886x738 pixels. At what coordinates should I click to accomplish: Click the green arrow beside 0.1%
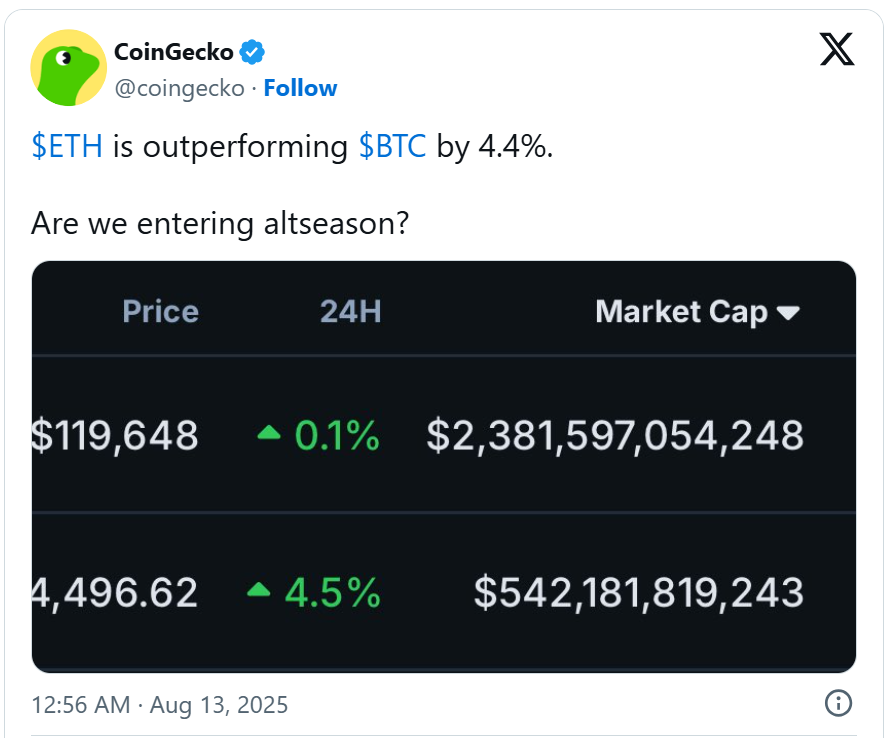pyautogui.click(x=269, y=433)
